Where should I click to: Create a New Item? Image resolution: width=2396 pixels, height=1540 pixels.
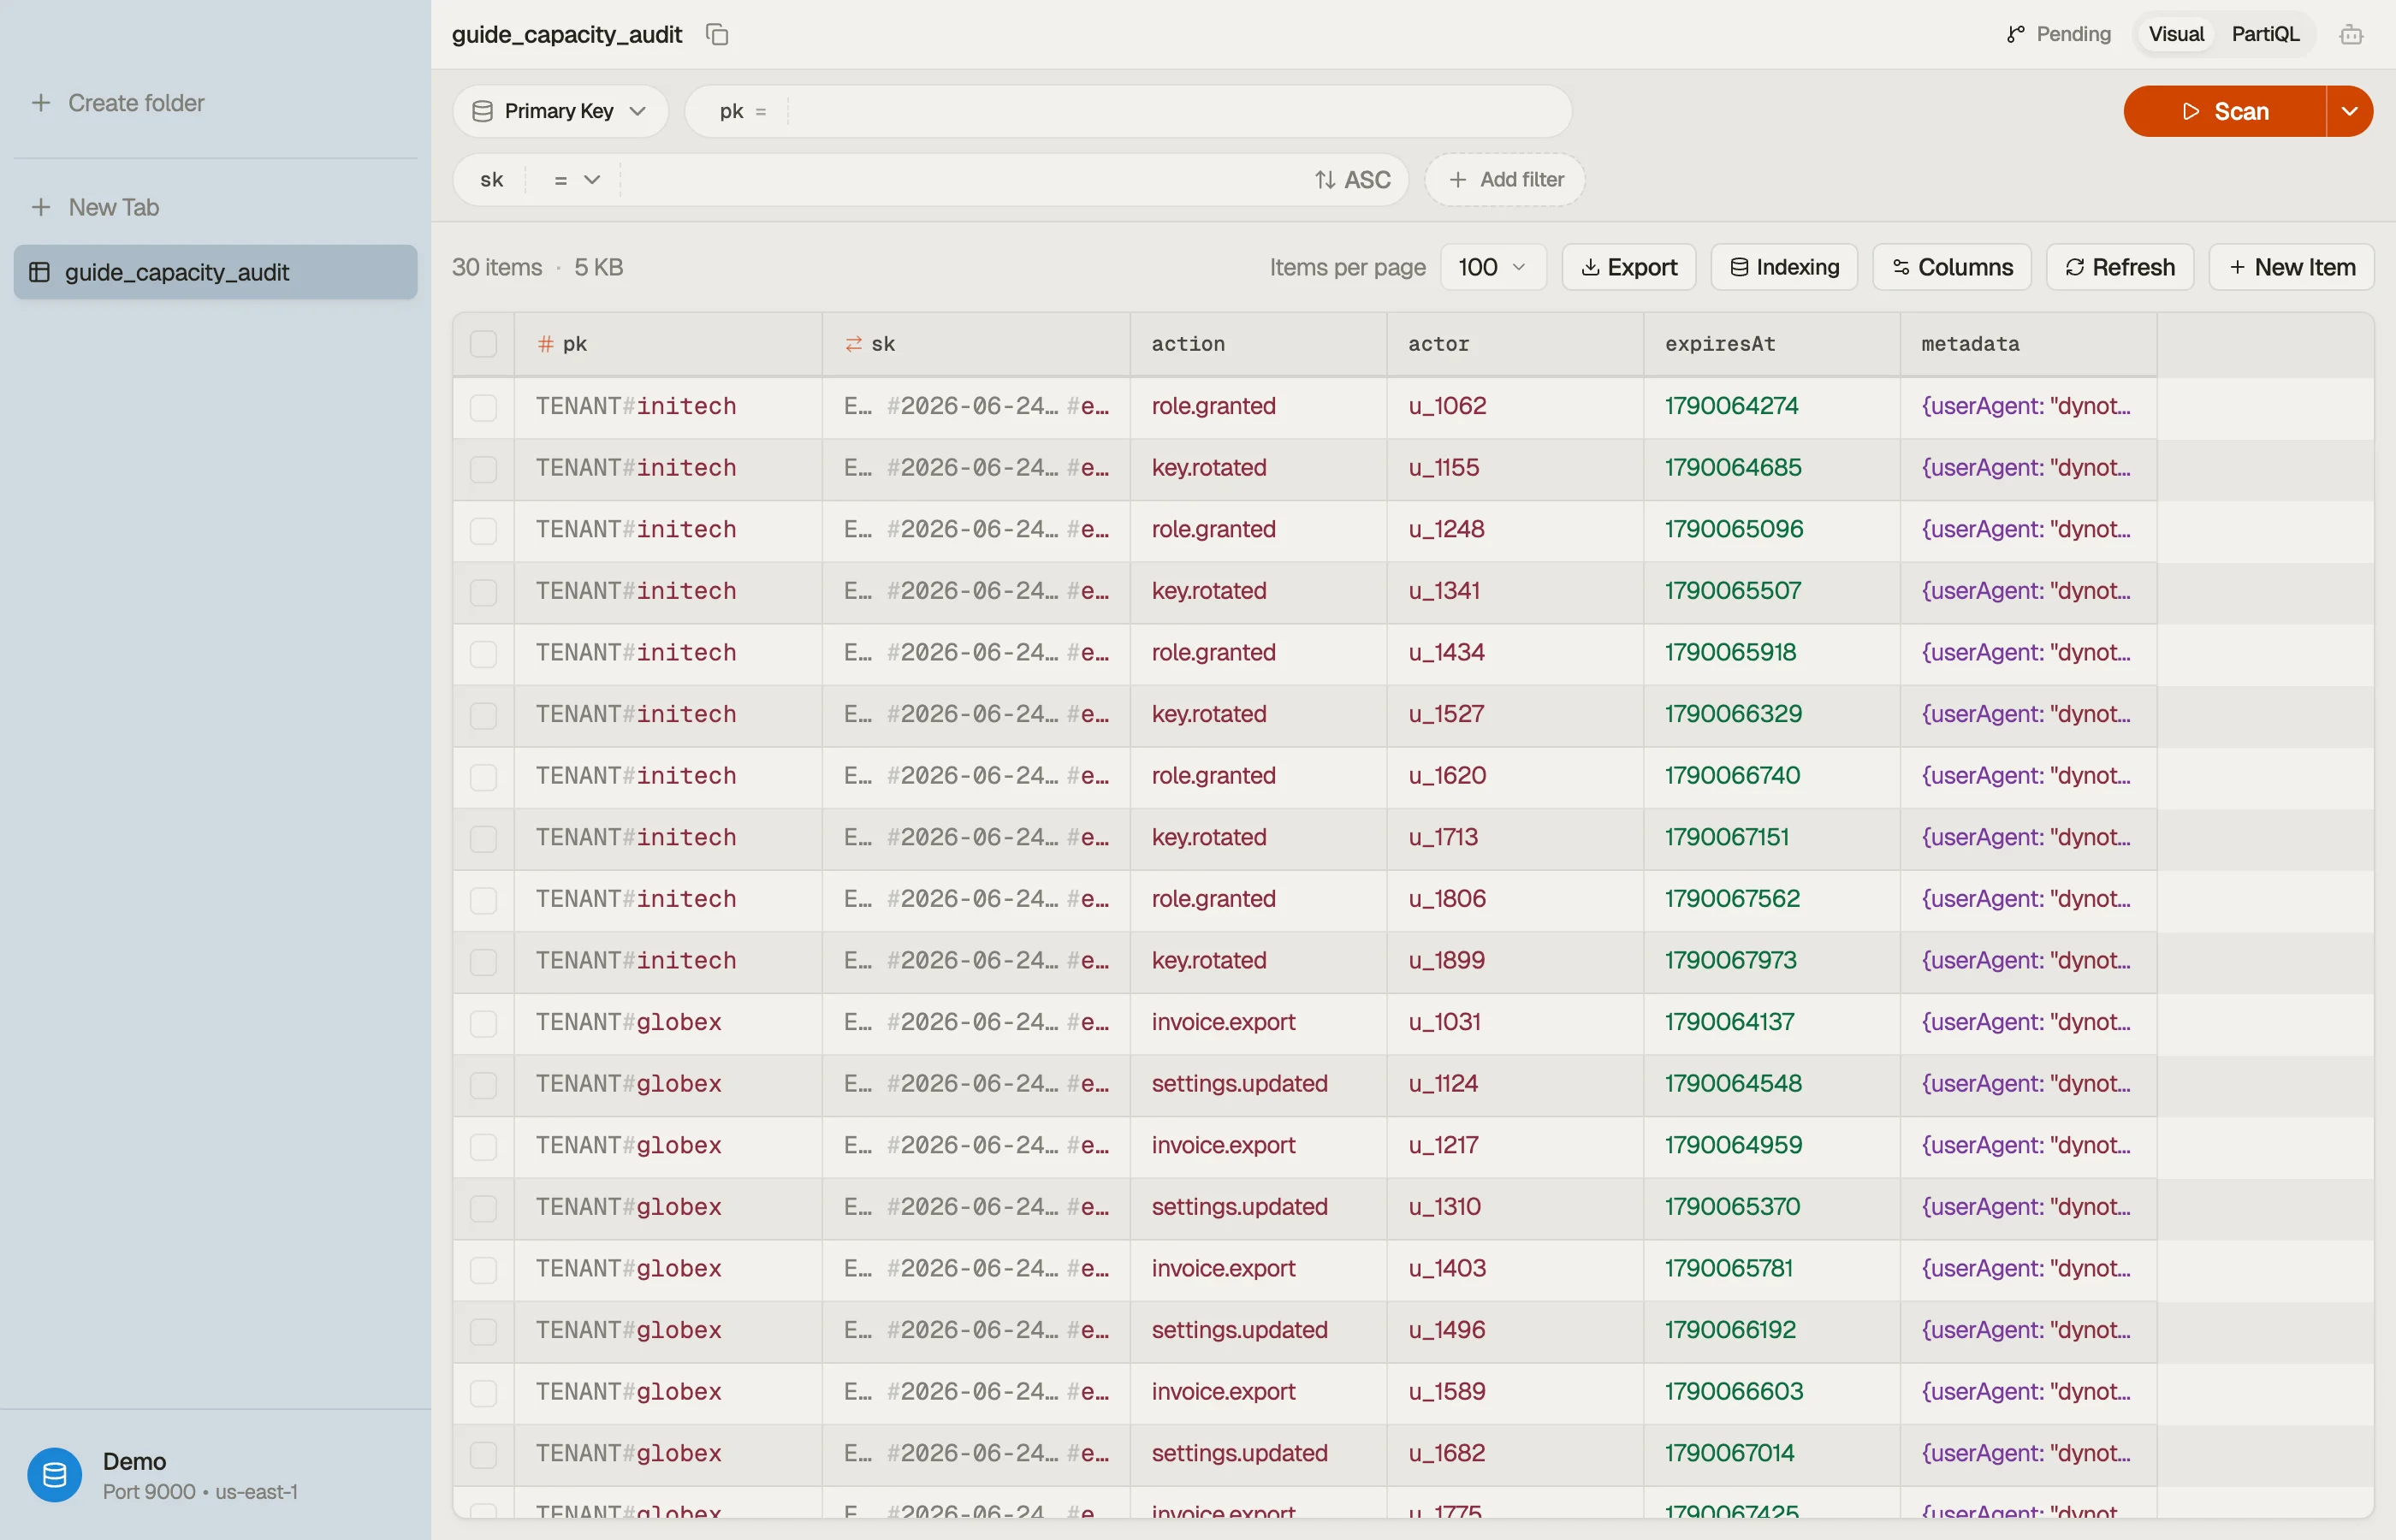pyautogui.click(x=2291, y=267)
